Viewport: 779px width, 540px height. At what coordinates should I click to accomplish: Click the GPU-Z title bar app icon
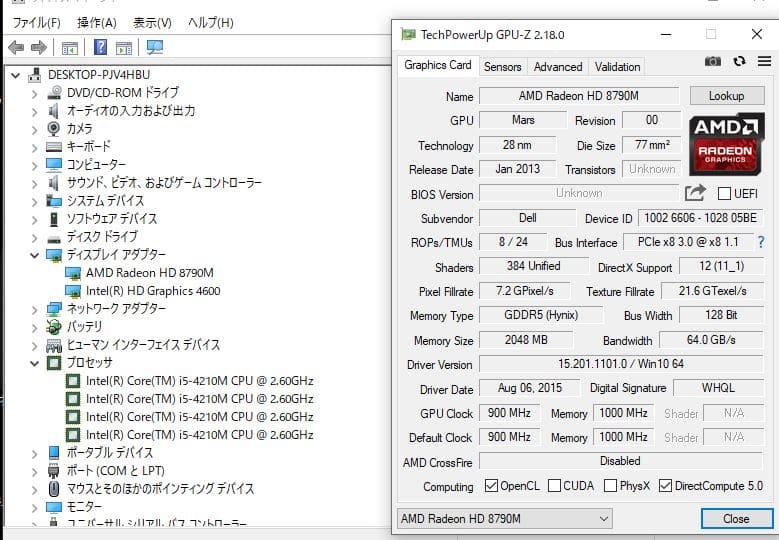[x=408, y=34]
